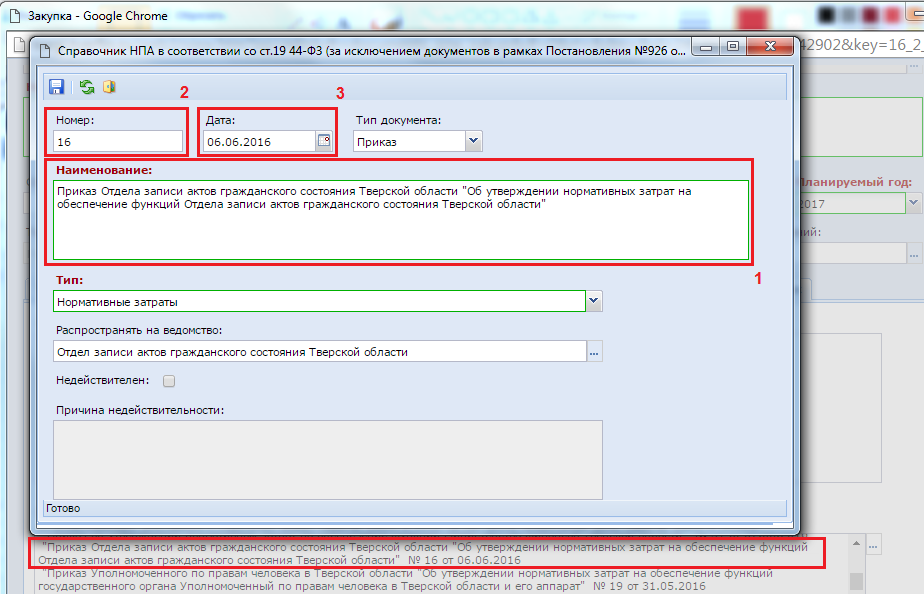Click the green Refresh toolbar icon

click(x=87, y=87)
